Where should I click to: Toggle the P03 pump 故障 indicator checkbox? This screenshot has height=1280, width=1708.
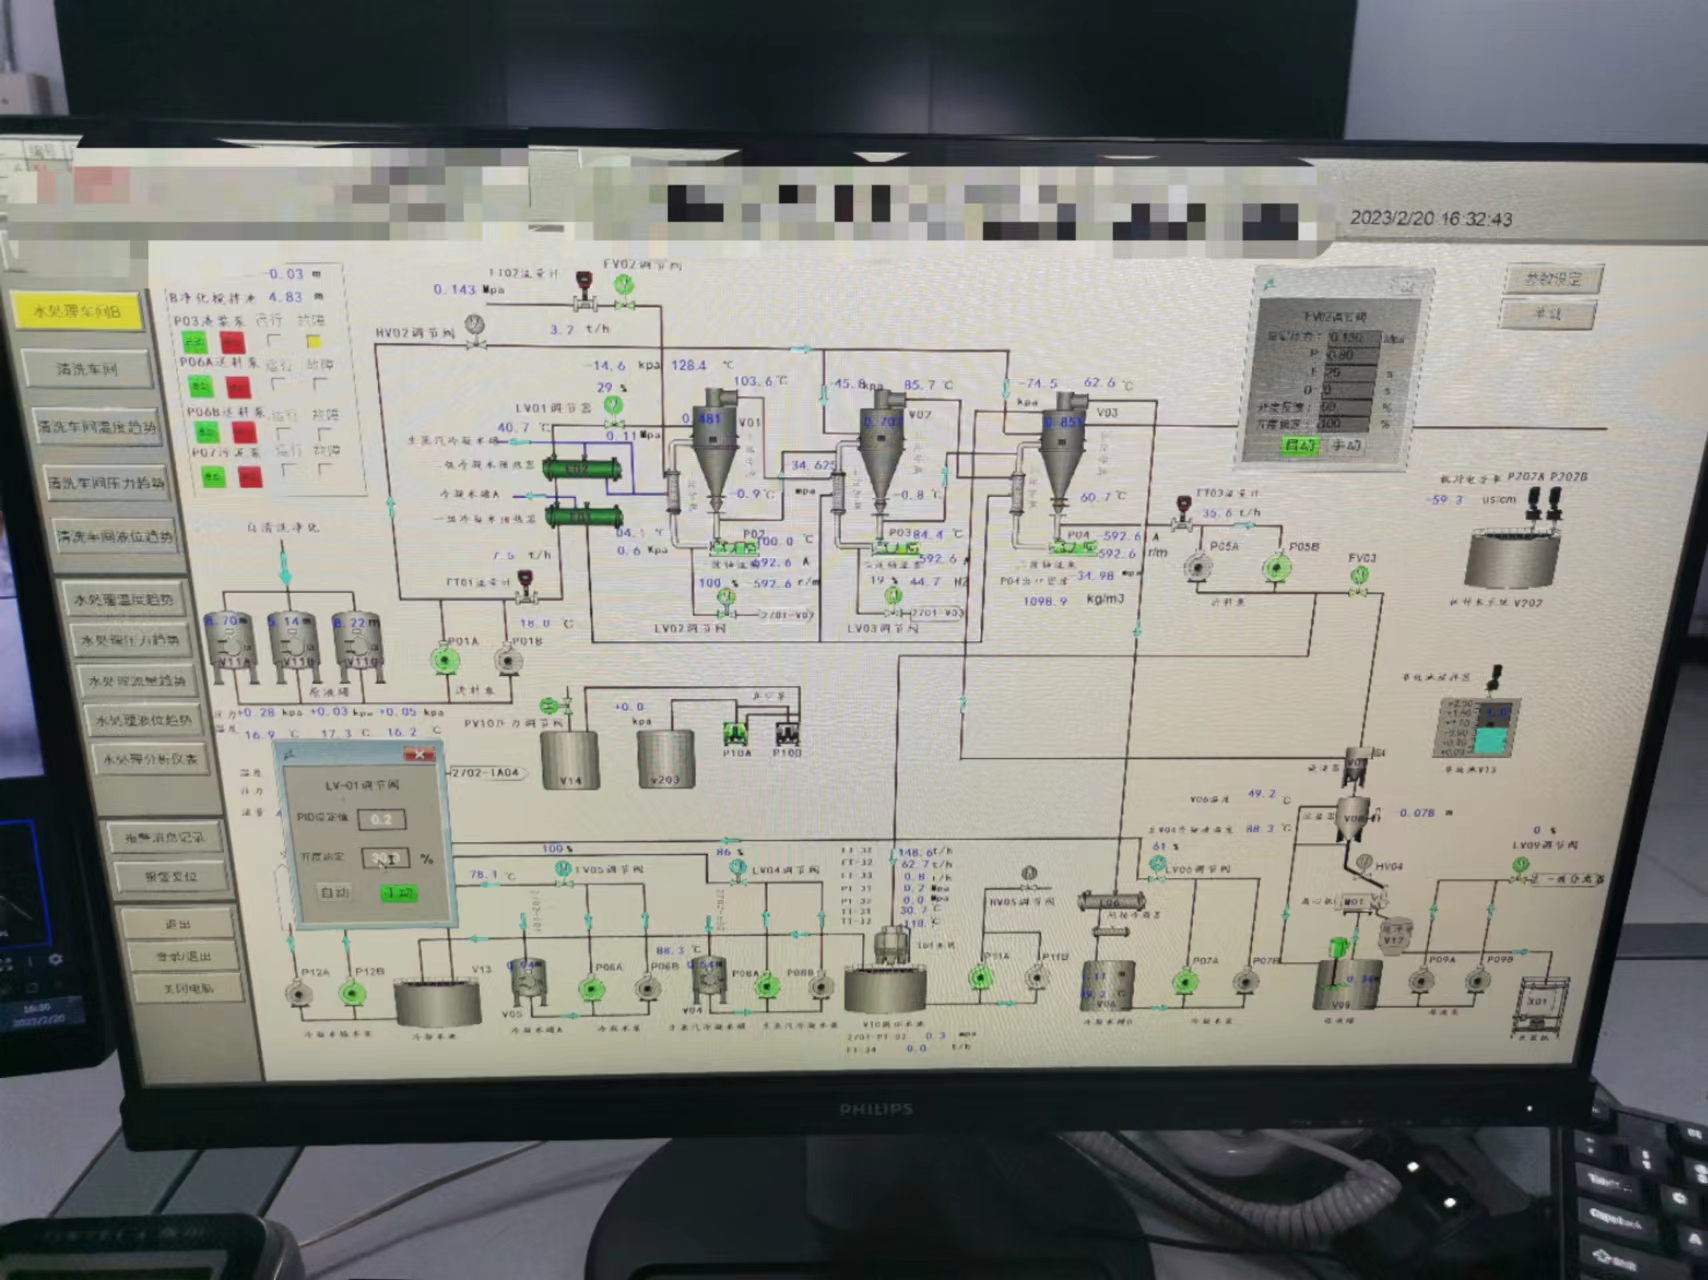tap(313, 342)
